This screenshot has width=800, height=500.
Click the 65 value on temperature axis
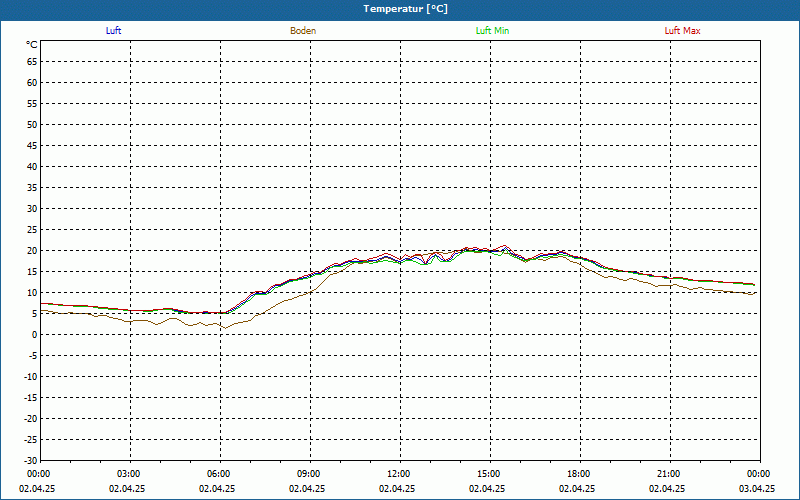coord(32,62)
